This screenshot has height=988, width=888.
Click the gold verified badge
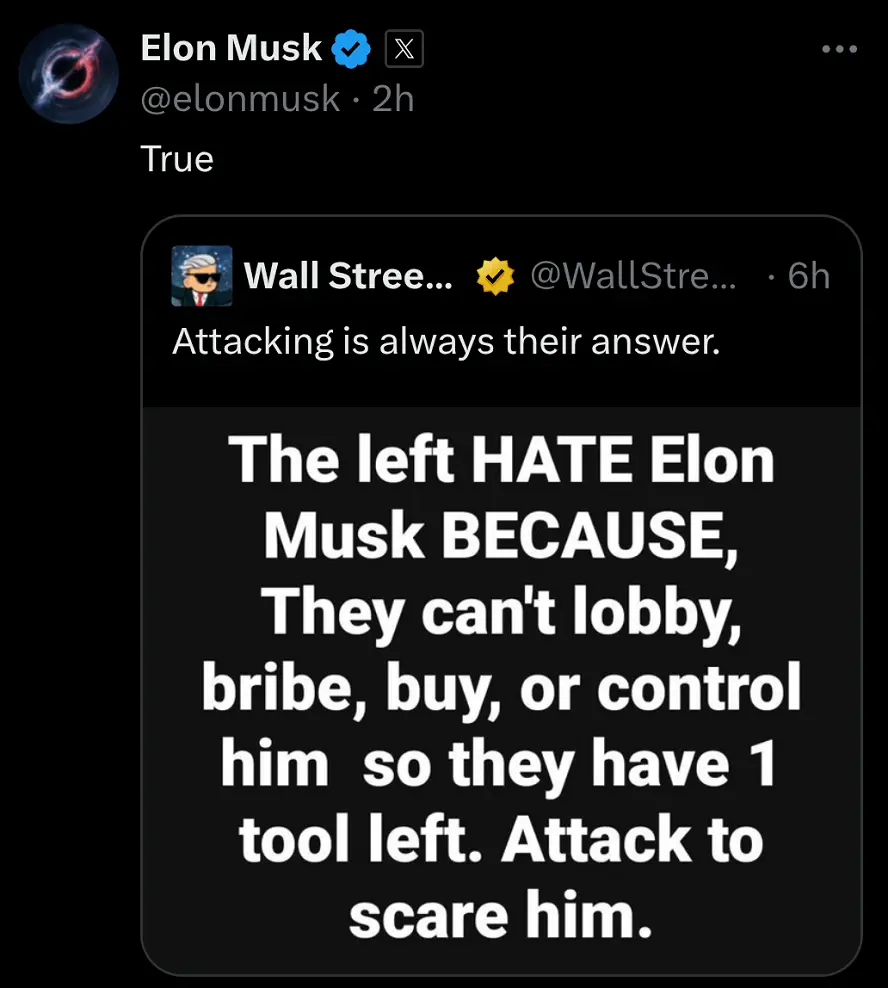pyautogui.click(x=492, y=276)
